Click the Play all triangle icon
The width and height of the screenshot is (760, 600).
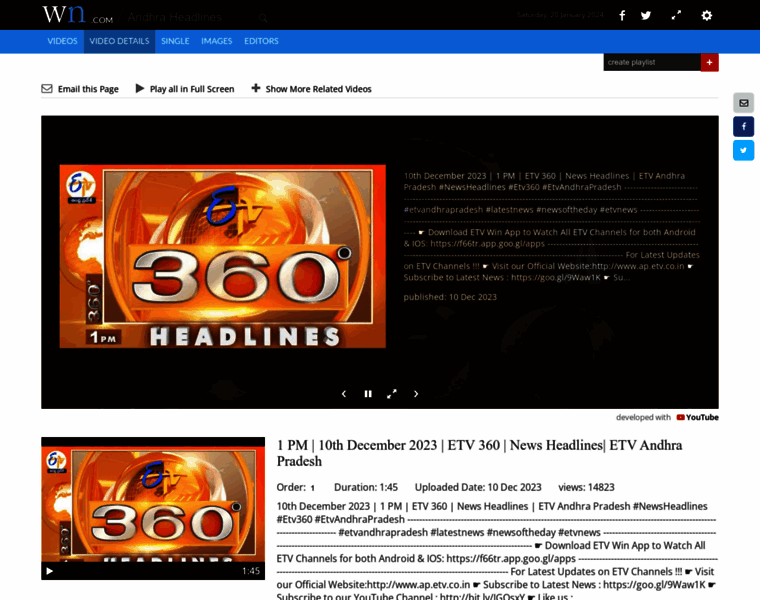(x=140, y=88)
